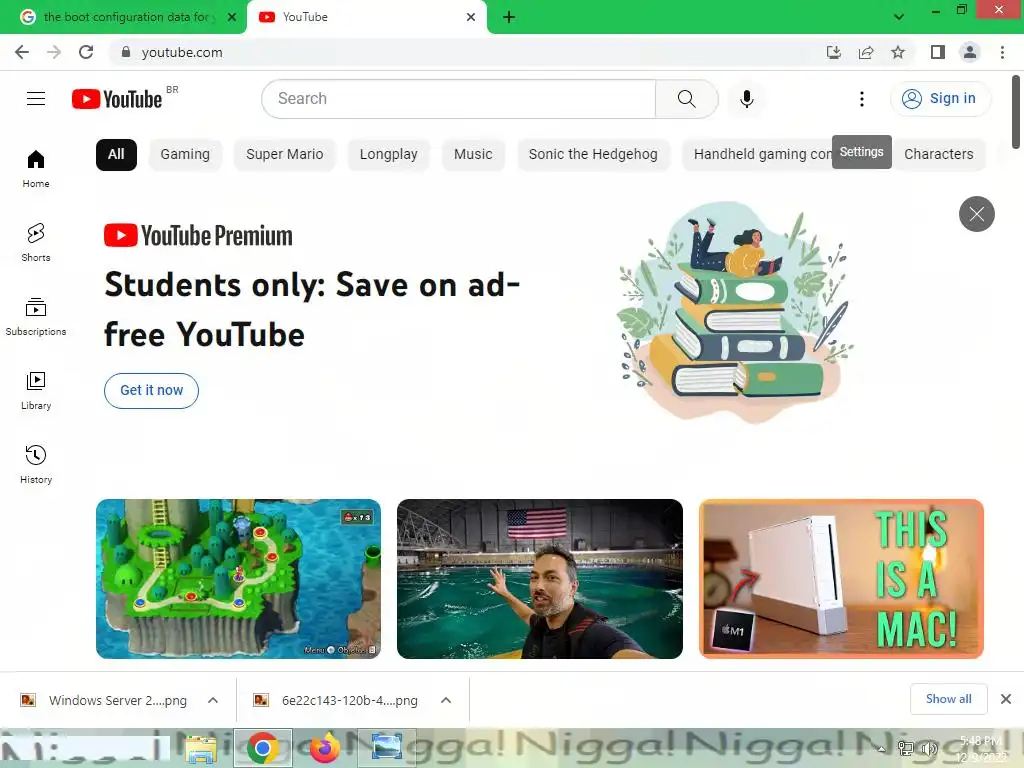Image resolution: width=1024 pixels, height=768 pixels.
Task: Select the Longplay filter chip
Action: (x=389, y=155)
